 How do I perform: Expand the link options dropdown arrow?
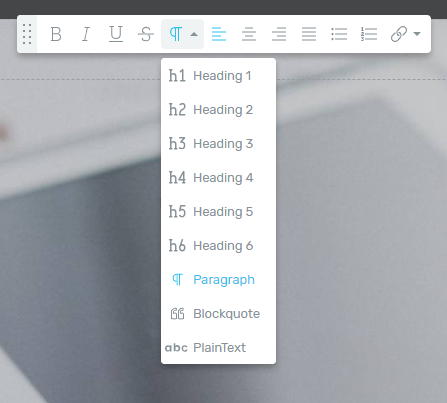pyautogui.click(x=417, y=34)
